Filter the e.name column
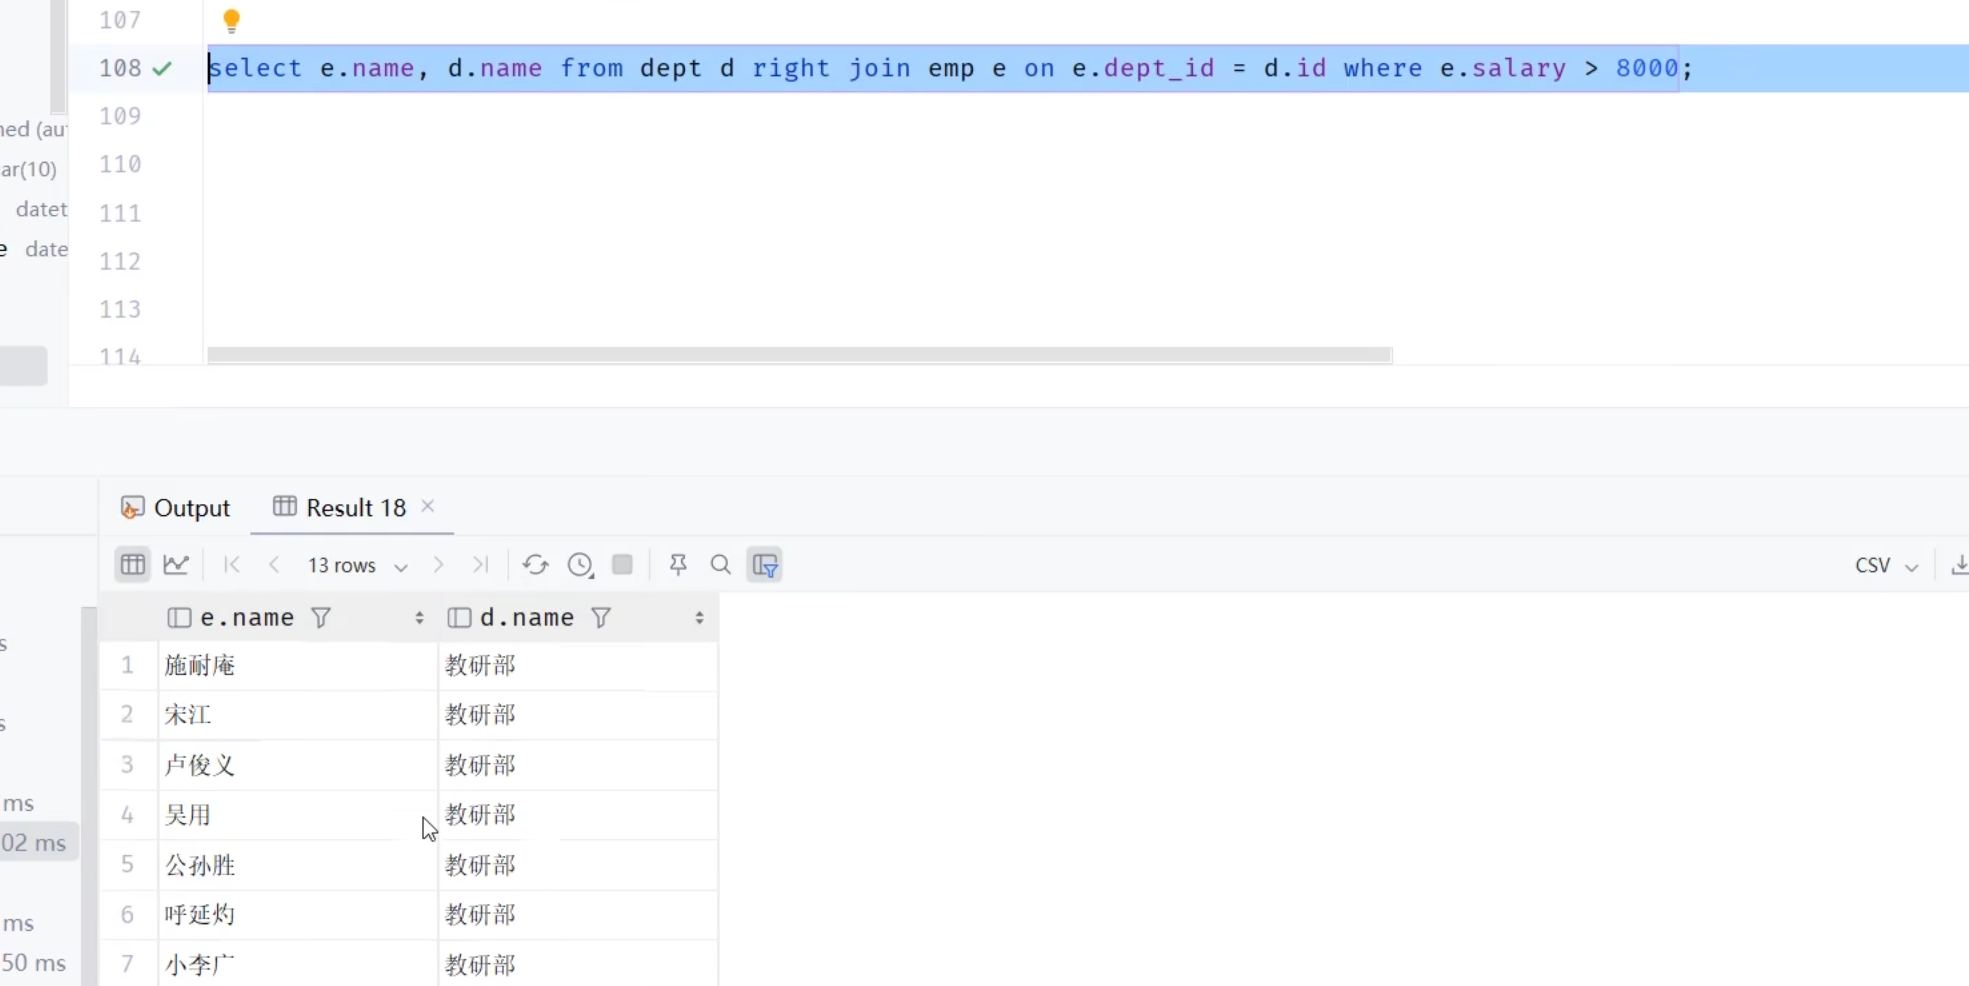 (321, 618)
